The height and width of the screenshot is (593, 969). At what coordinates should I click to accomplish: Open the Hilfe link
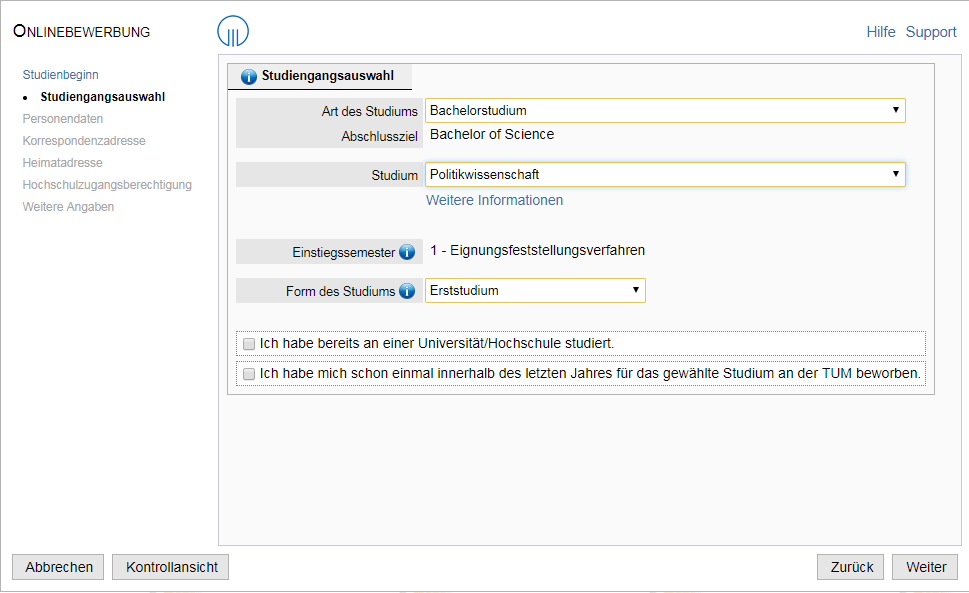pyautogui.click(x=881, y=32)
